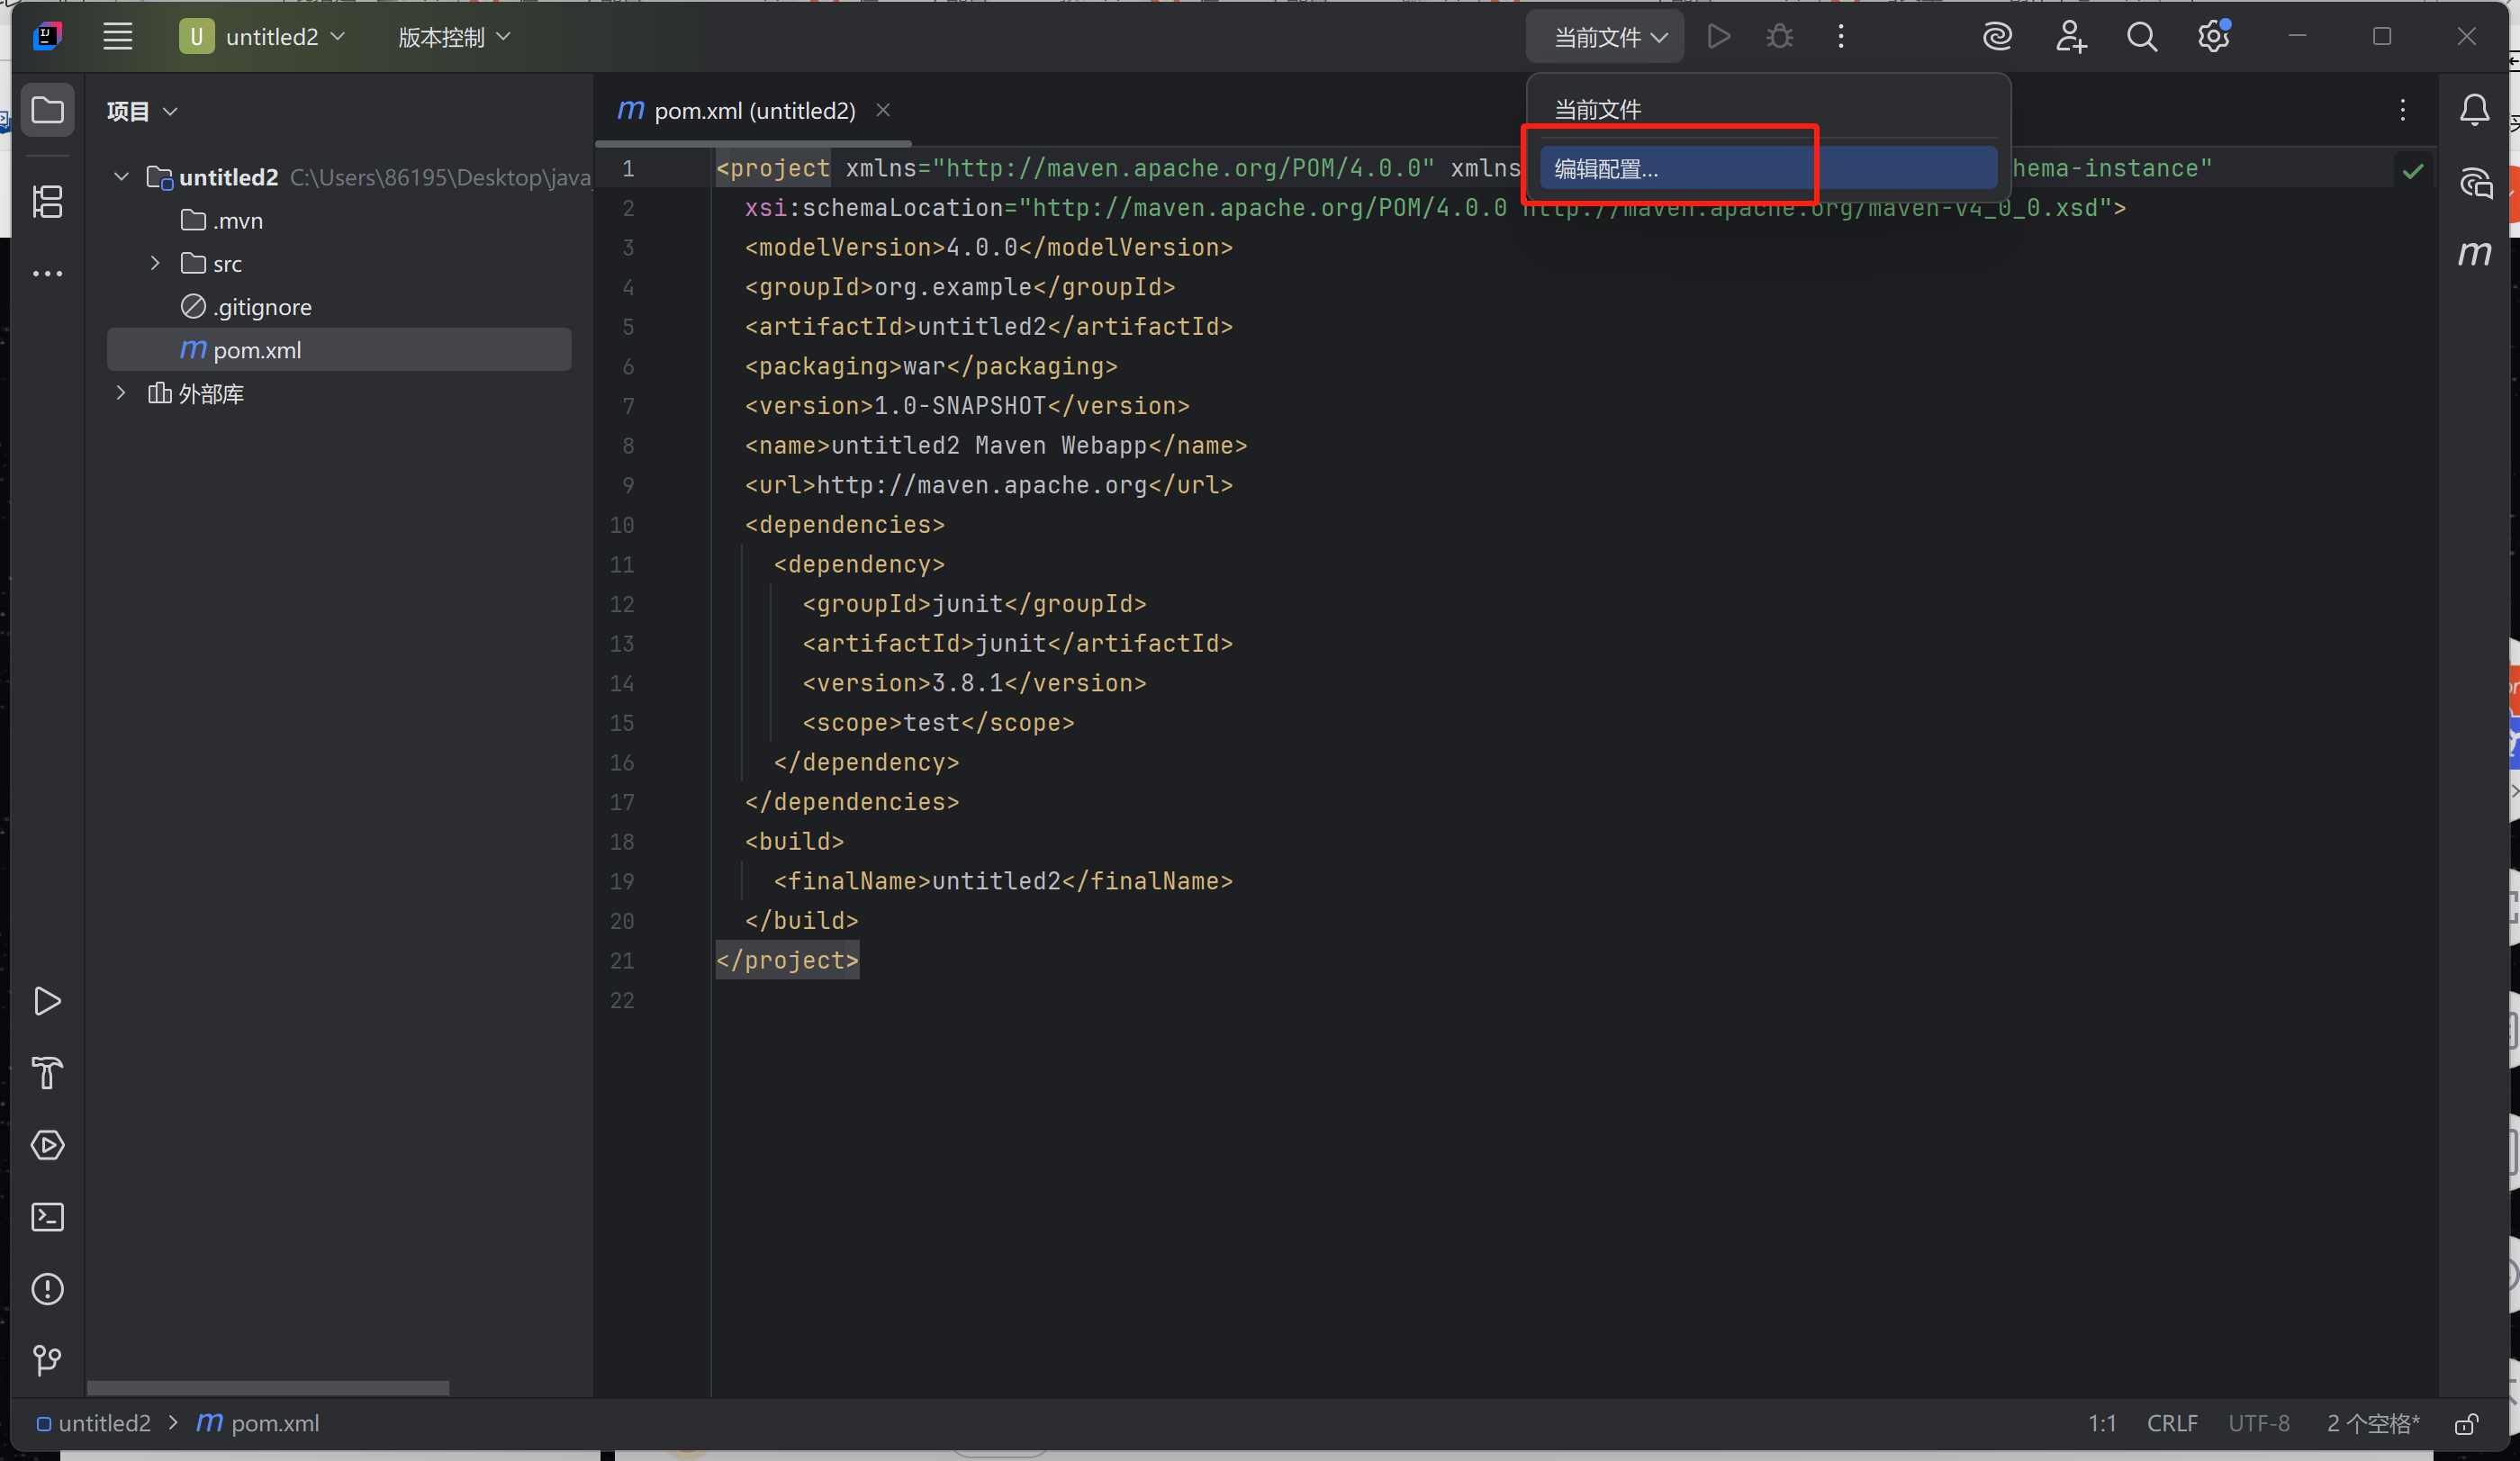
Task: Toggle read-only lock icon in status bar
Action: [x=2467, y=1424]
